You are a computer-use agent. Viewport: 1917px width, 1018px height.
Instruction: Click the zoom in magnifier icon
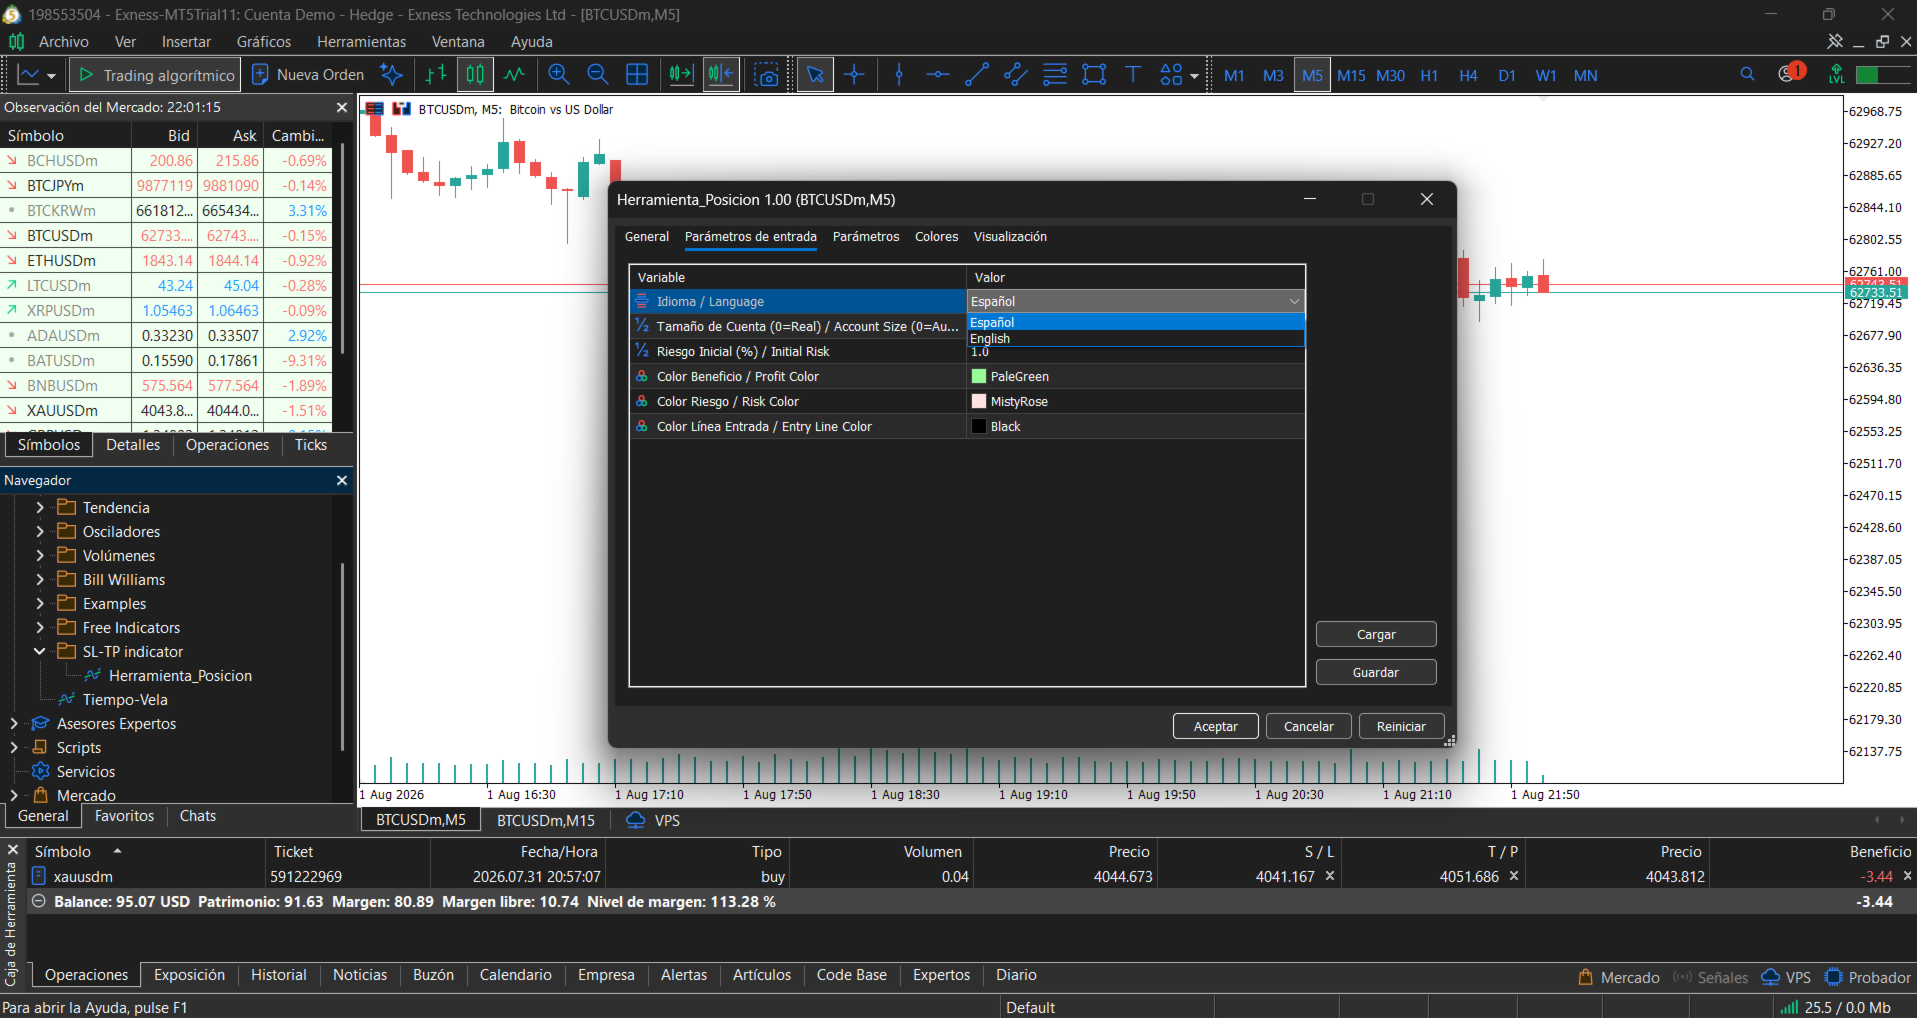pos(558,75)
